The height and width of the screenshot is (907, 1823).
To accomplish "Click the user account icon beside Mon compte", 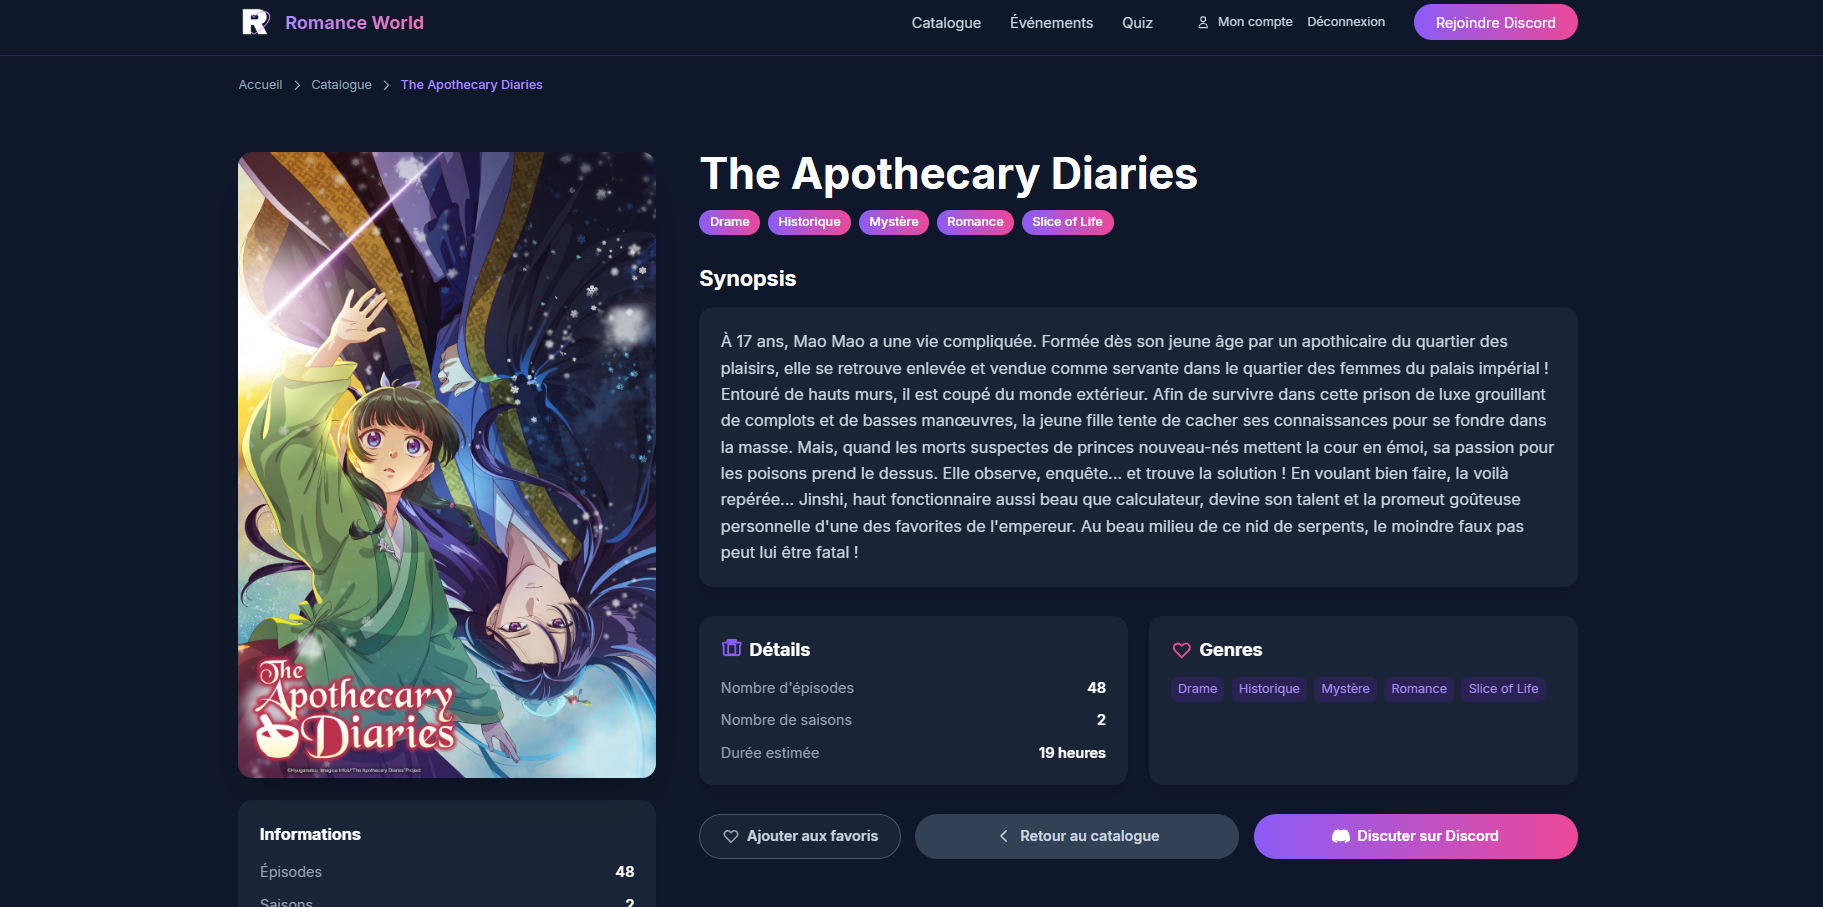I will [x=1203, y=22].
